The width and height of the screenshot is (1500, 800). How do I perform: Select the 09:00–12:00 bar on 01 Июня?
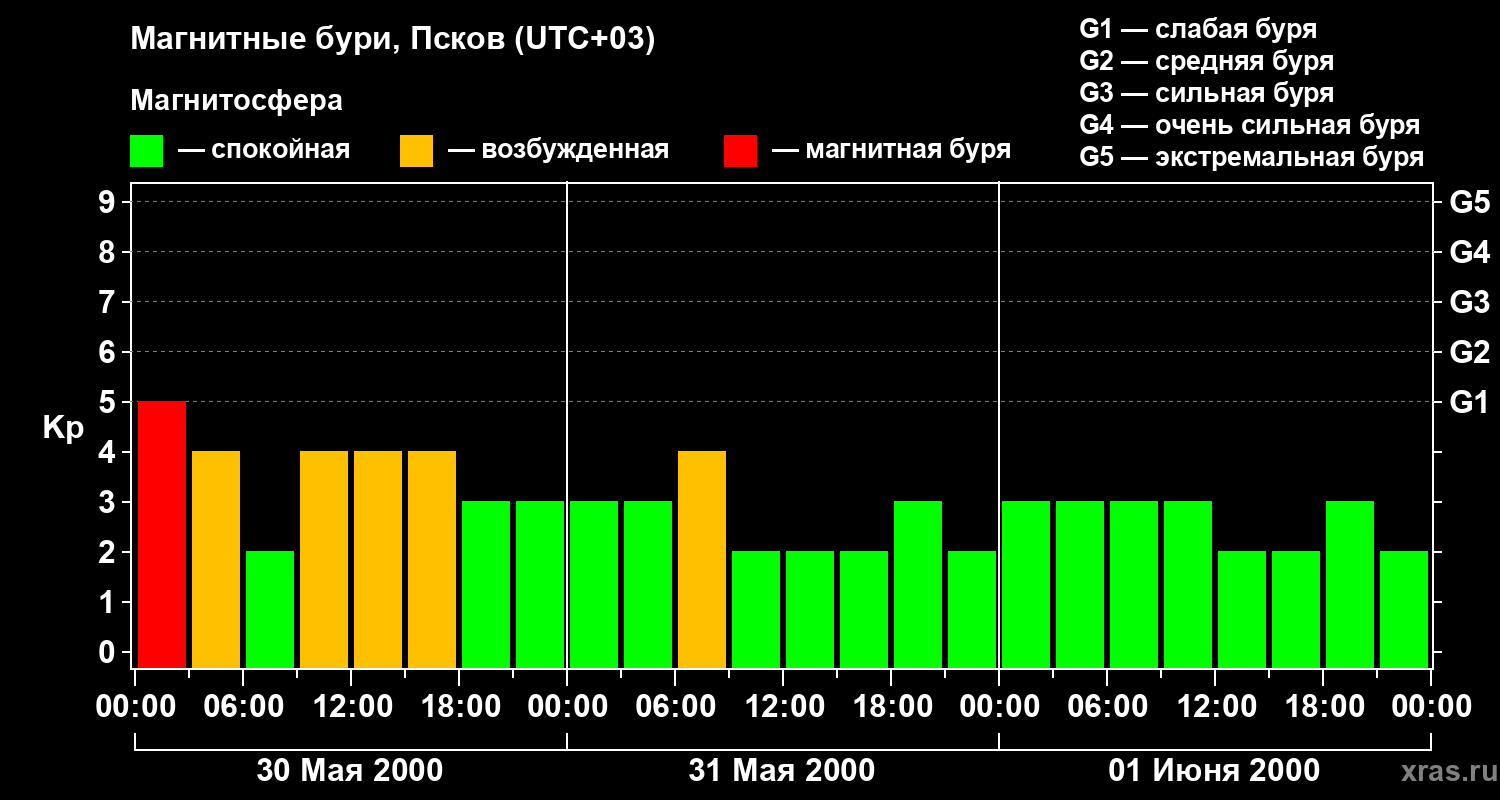tap(1188, 584)
